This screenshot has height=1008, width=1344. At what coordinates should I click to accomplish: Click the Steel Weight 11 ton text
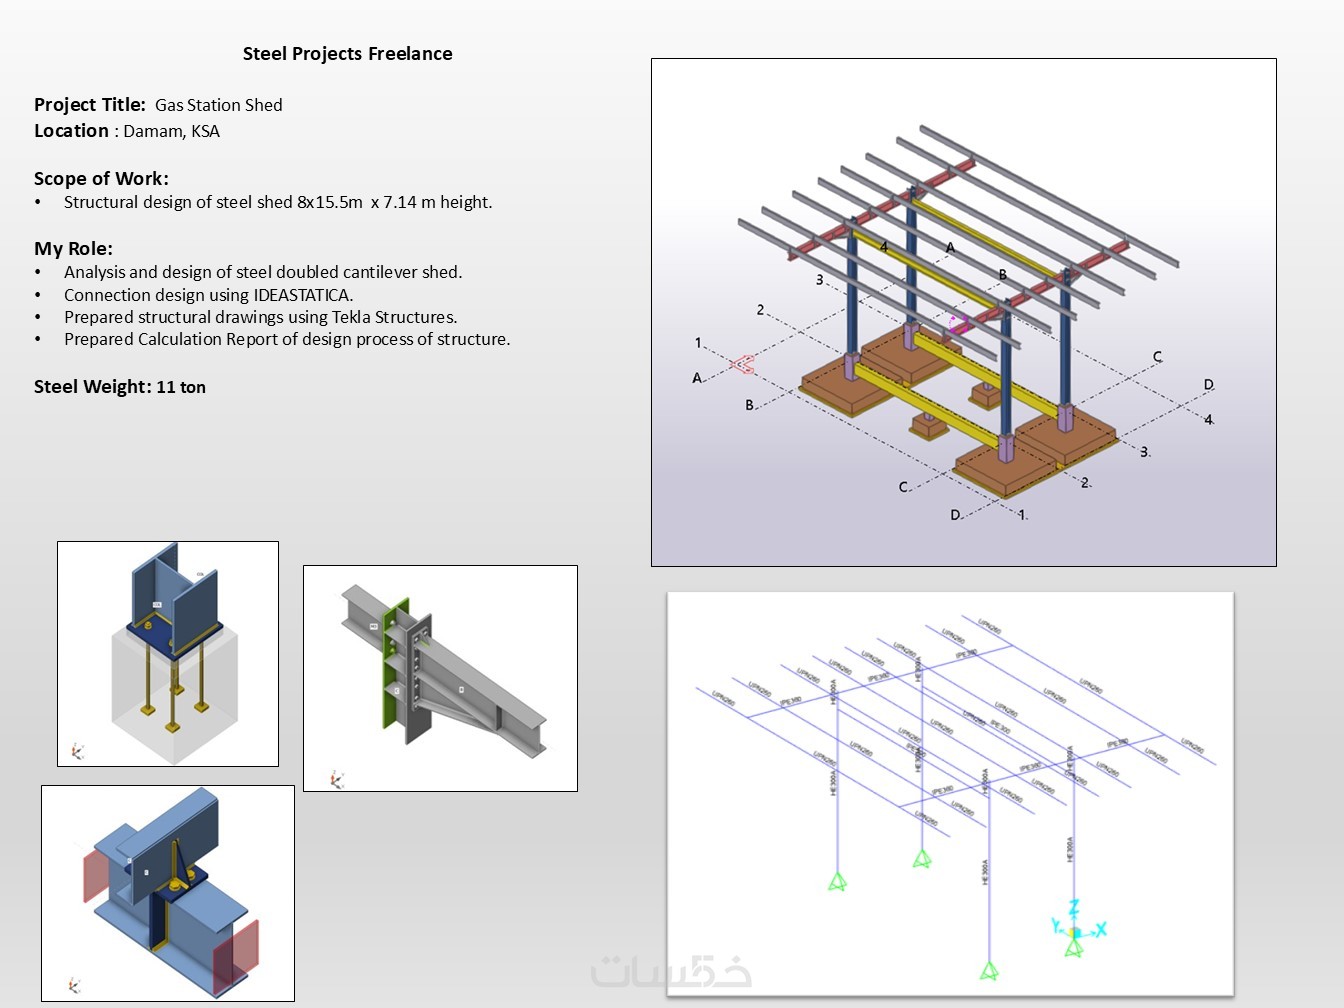(x=120, y=387)
